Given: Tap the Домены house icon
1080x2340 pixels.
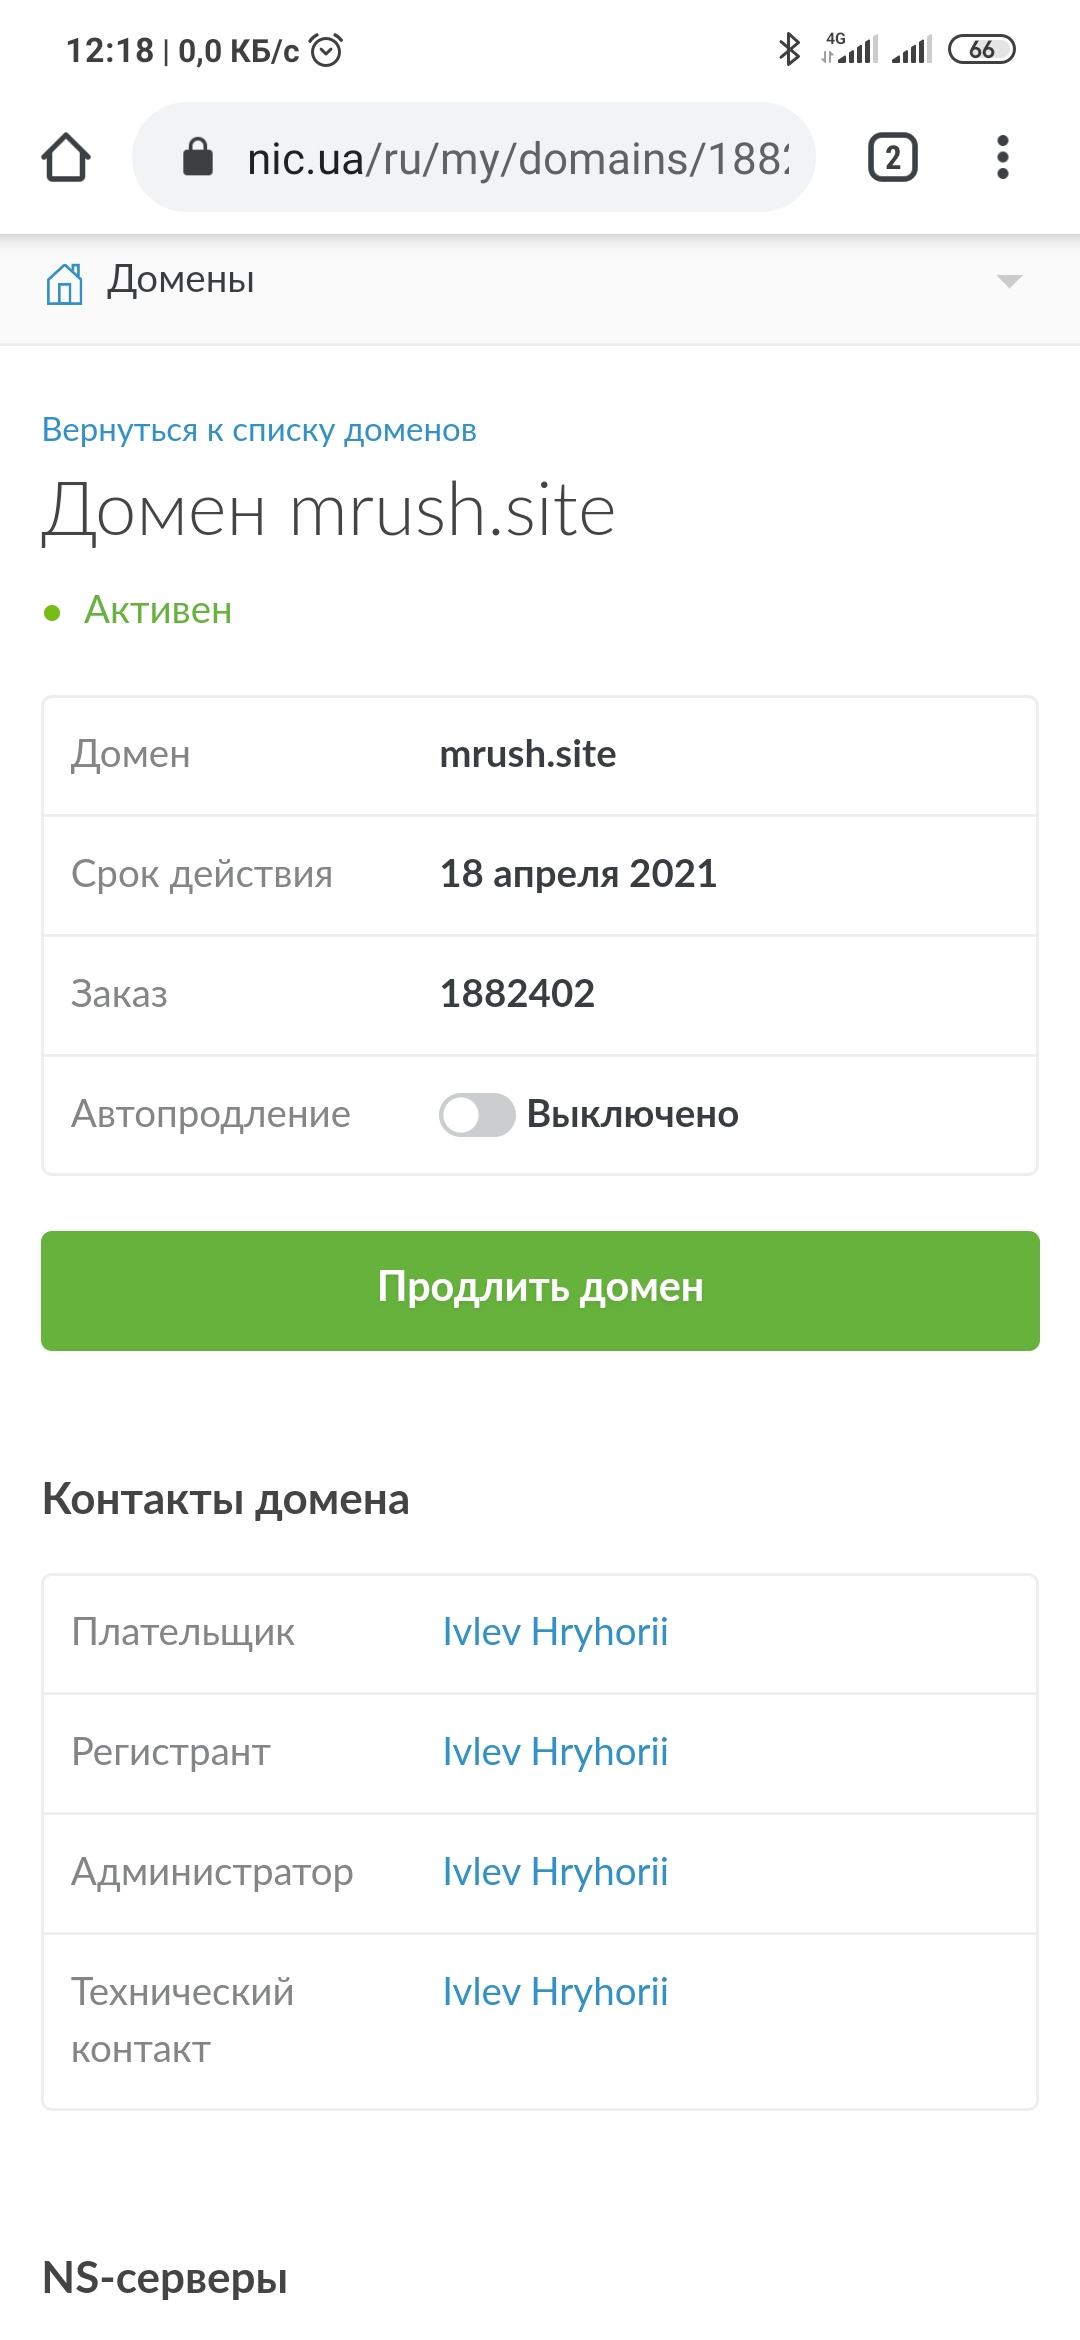Looking at the screenshot, I should coord(65,283).
